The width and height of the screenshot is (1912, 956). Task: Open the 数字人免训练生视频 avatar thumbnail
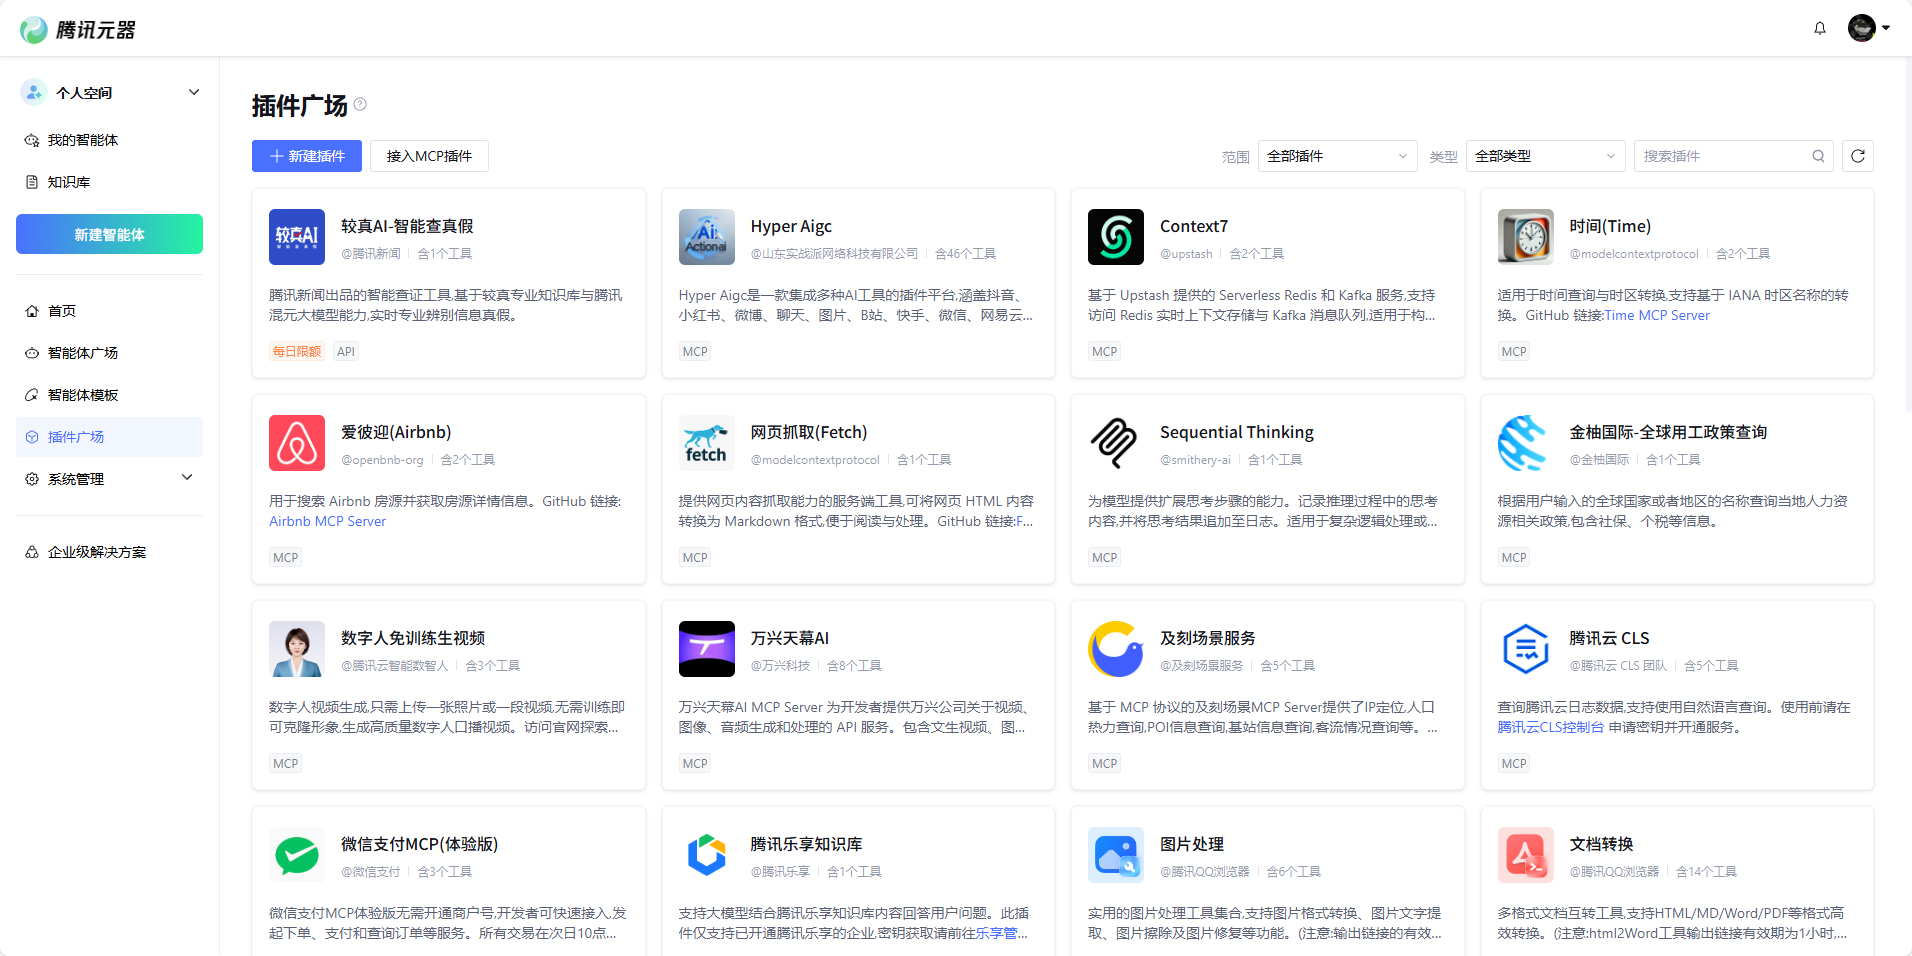click(x=297, y=649)
